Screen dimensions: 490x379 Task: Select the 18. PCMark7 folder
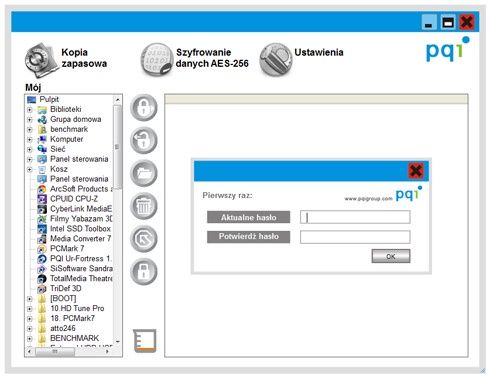72,318
